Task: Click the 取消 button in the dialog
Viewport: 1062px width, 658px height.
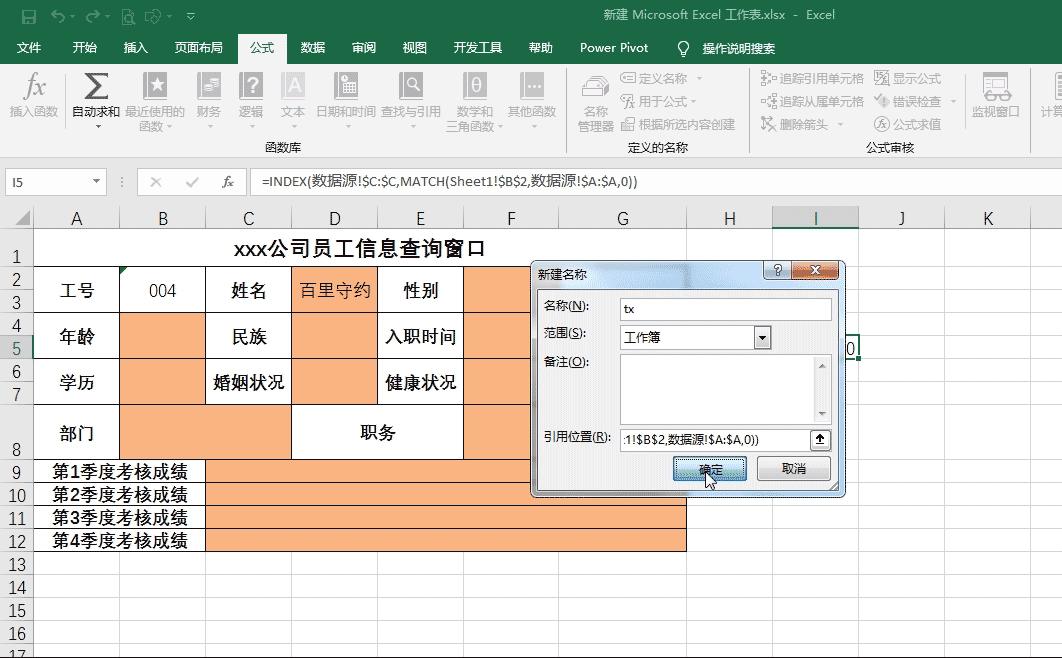Action: point(793,468)
